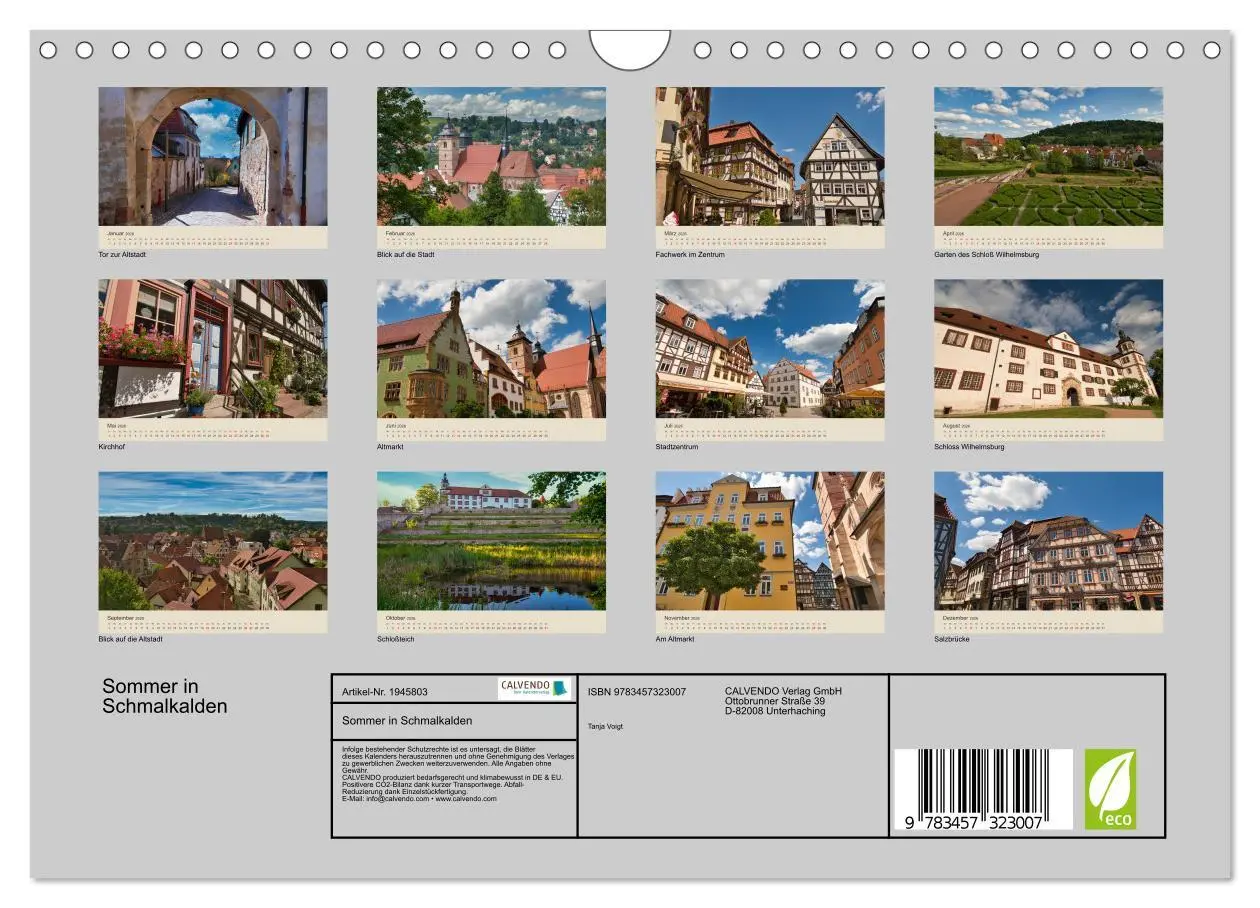Click the boxed 'Sommer in Schmalkalden' title
1260x908 pixels.
pos(407,720)
